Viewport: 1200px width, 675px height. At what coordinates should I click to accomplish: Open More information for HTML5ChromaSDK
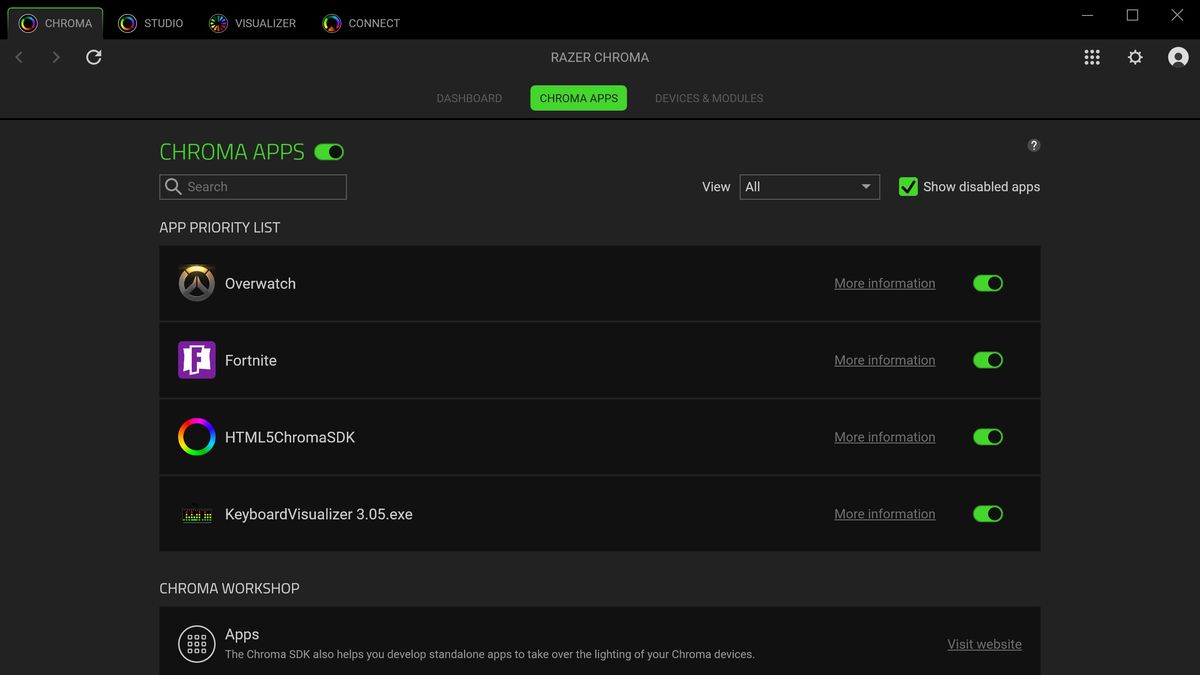884,437
